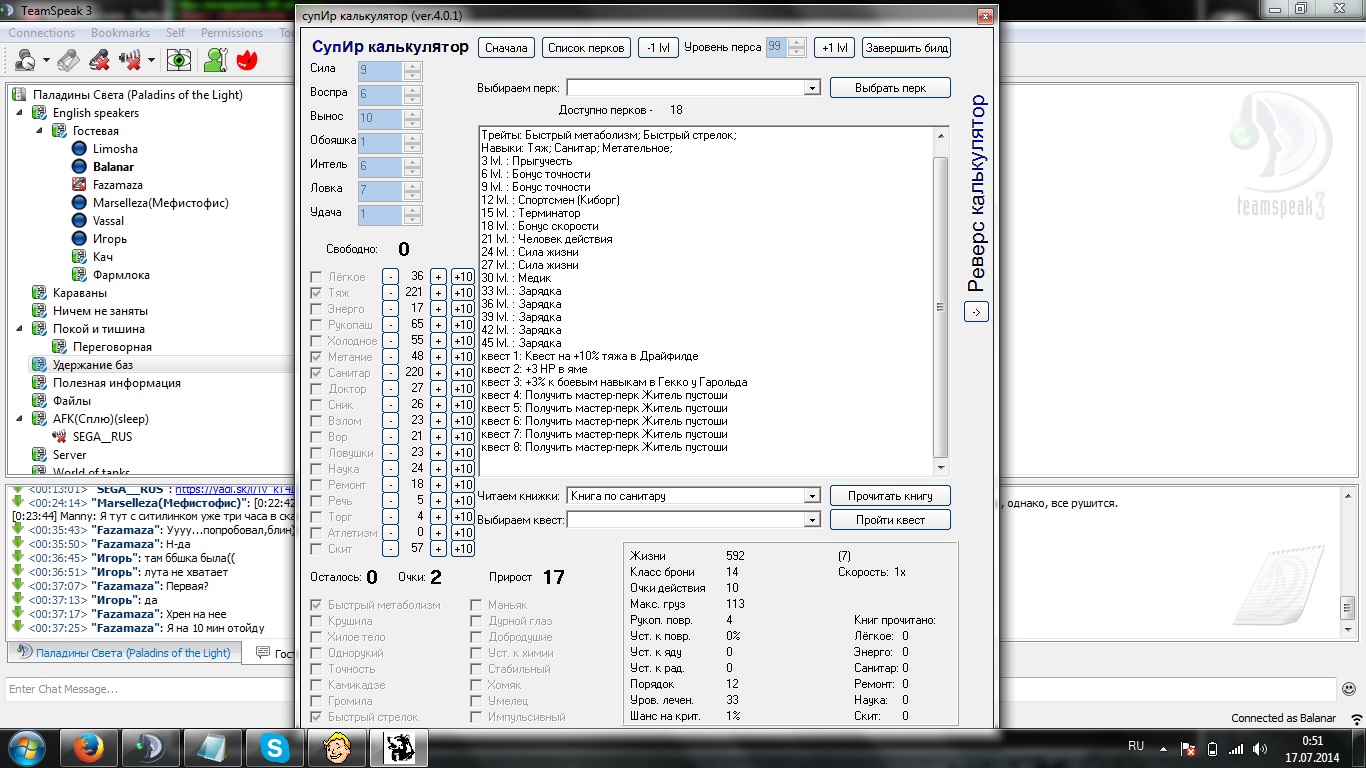The width and height of the screenshot is (1366, 768).
Task: Click the TeamSpeak taskbar icon
Action: pos(152,747)
